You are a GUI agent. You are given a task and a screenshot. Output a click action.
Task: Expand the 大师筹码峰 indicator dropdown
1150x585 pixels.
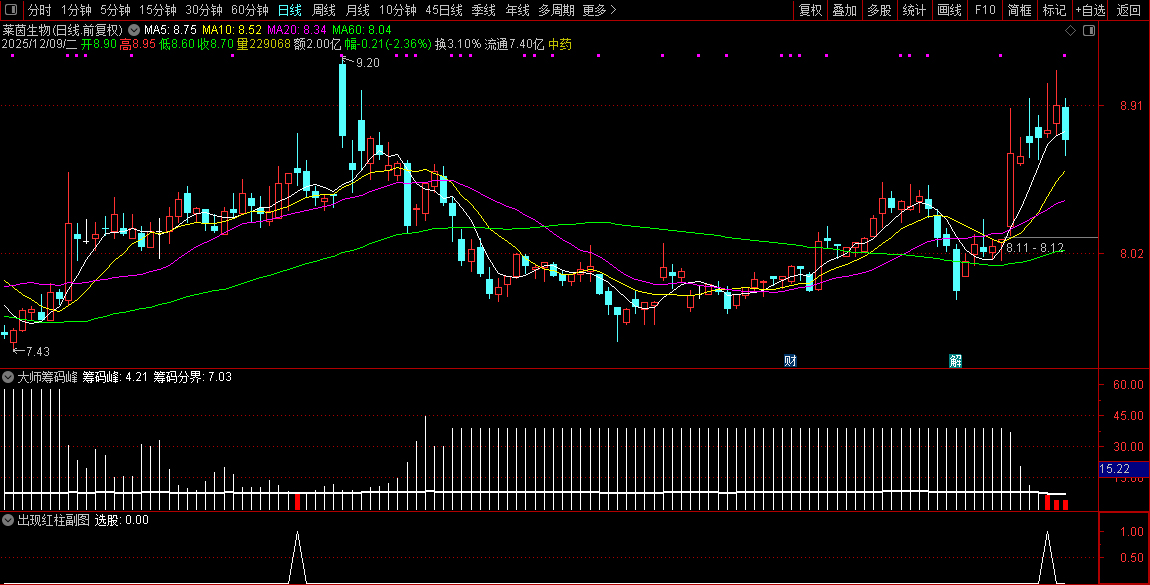[x=8, y=378]
